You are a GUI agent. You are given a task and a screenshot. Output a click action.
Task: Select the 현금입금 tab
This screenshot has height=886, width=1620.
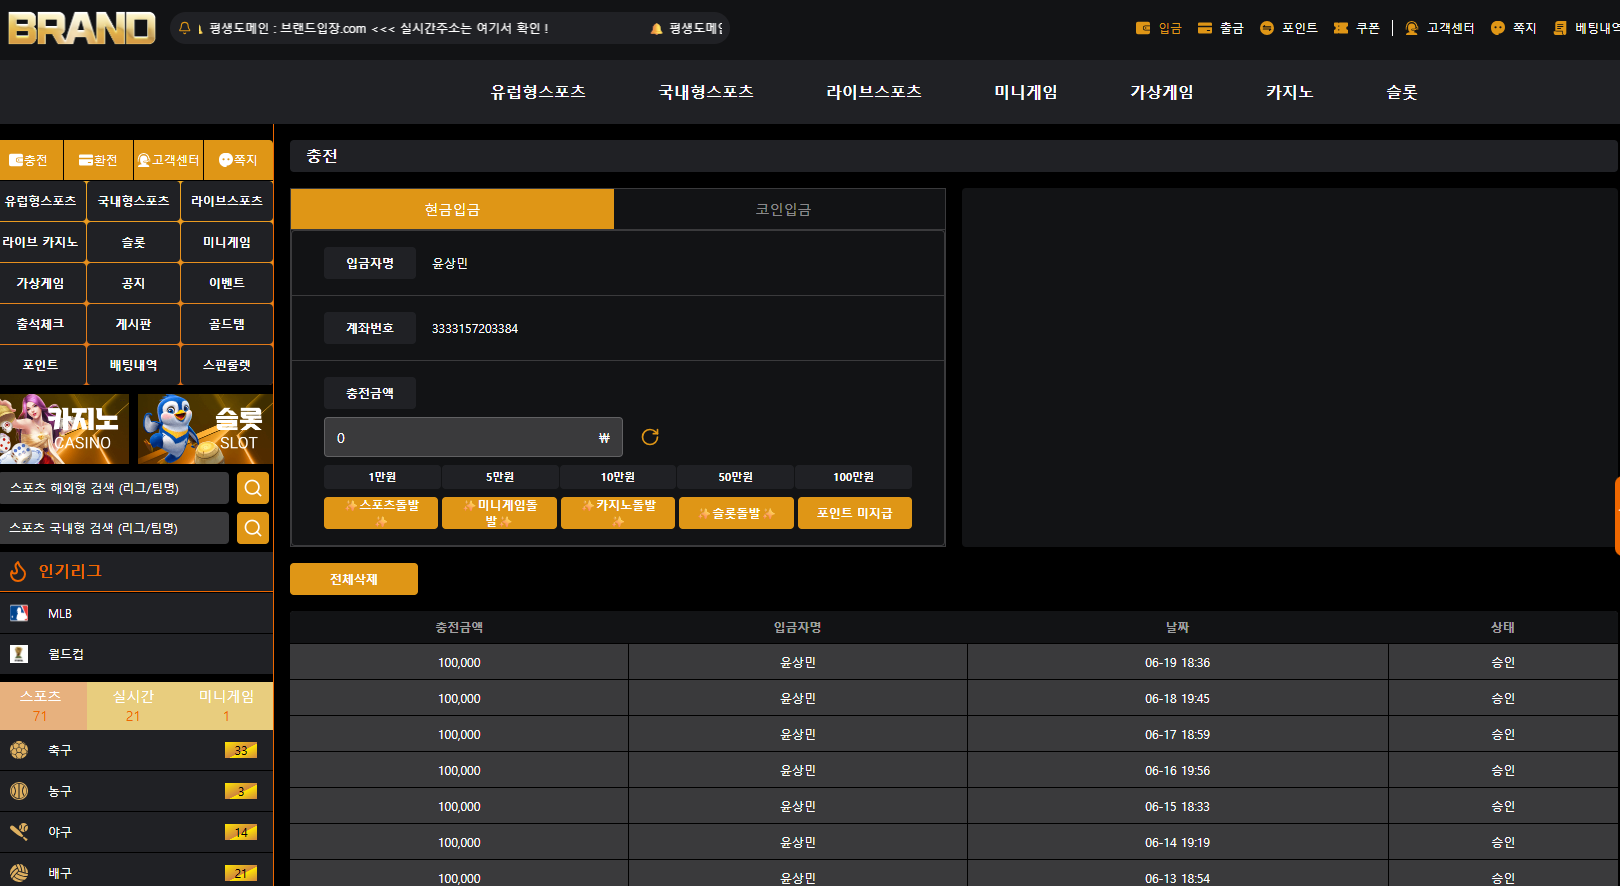(x=452, y=209)
